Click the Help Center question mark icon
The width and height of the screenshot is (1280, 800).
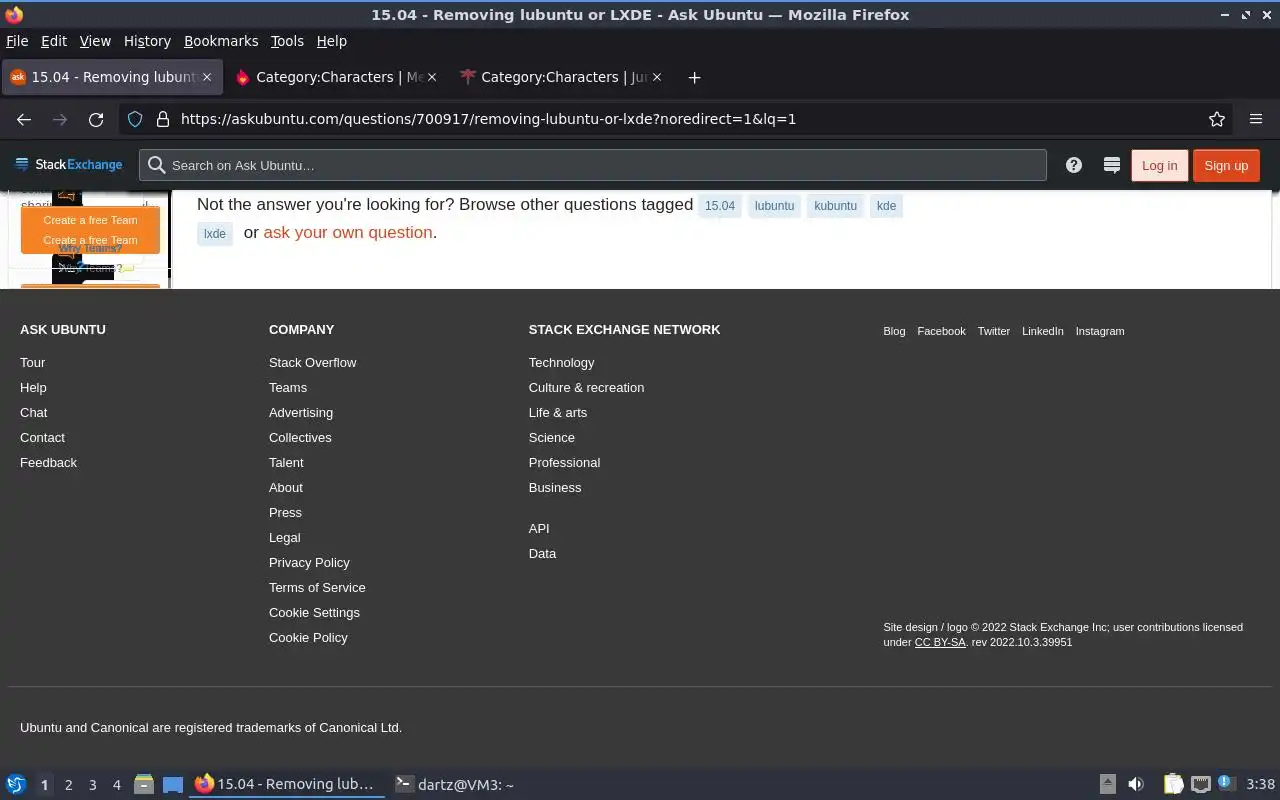1074,165
